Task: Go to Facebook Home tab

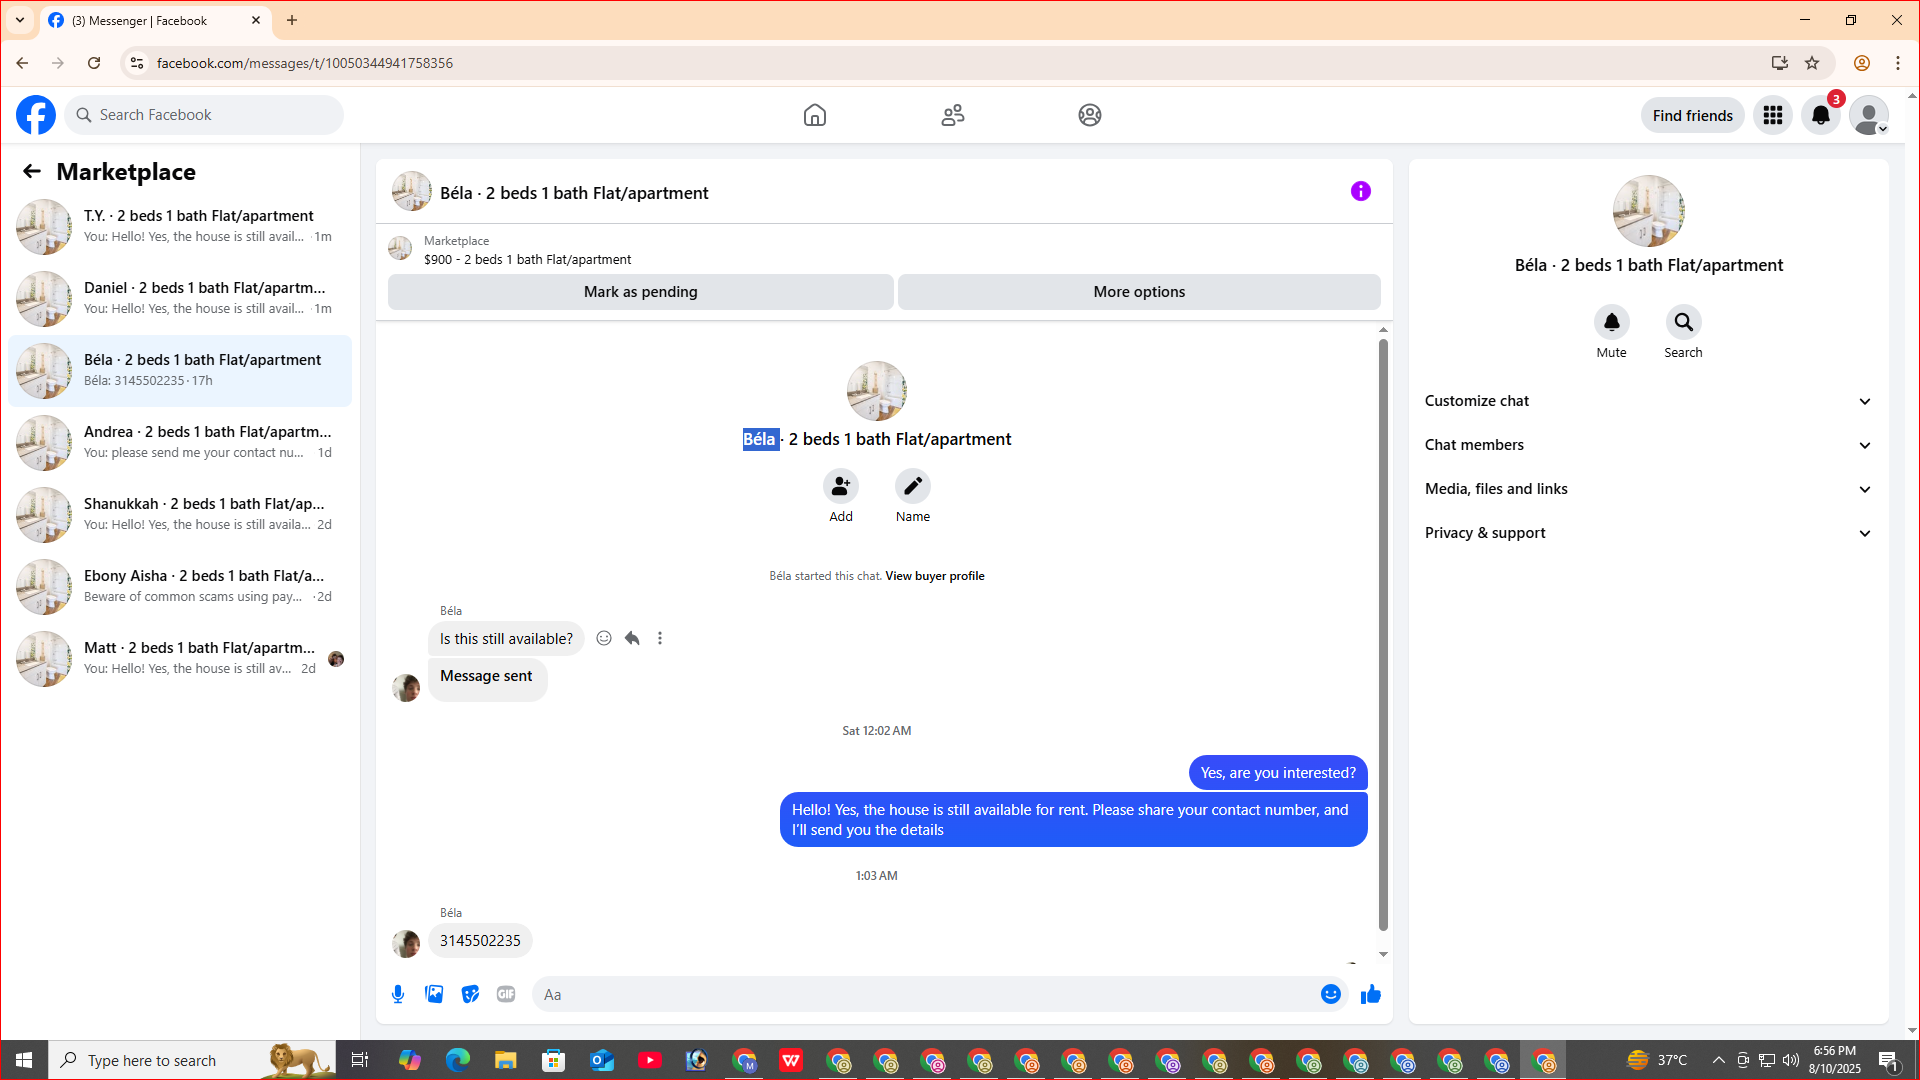Action: pyautogui.click(x=814, y=115)
